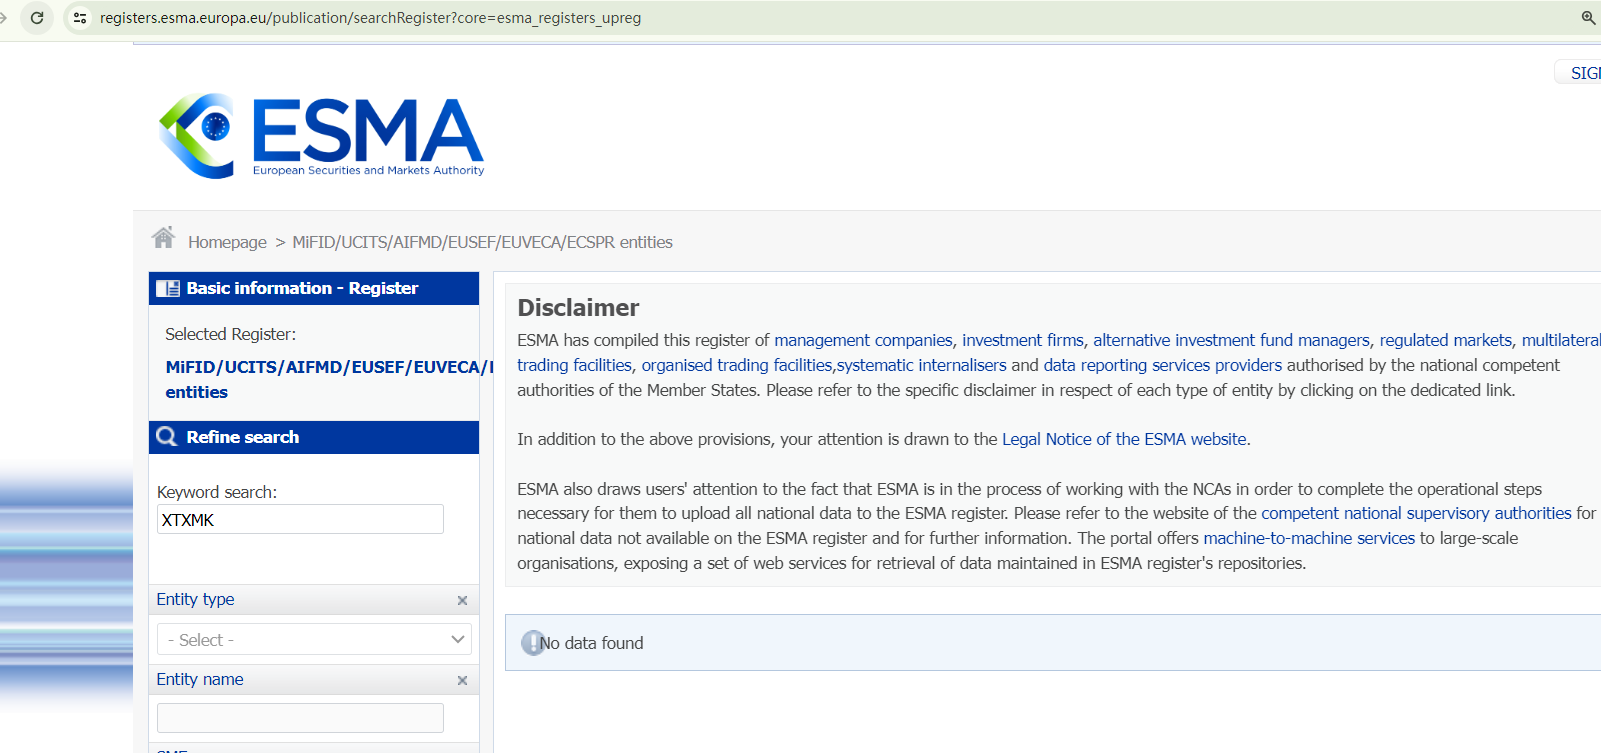The width and height of the screenshot is (1601, 753).
Task: Click the browser address bar URL
Action: (370, 18)
